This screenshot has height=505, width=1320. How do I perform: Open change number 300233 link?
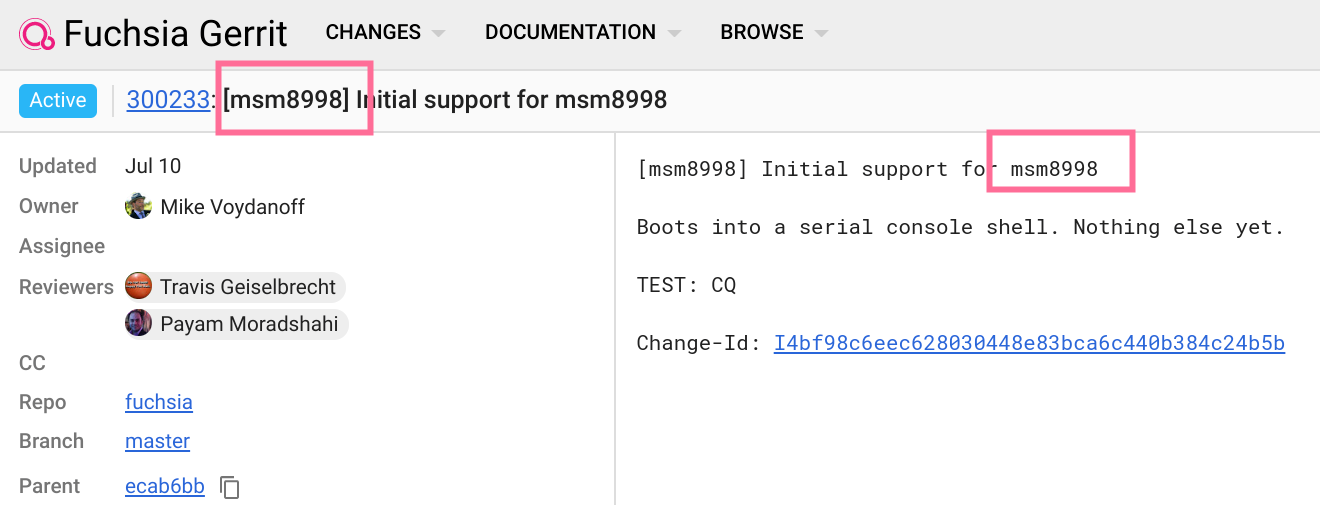pos(168,100)
